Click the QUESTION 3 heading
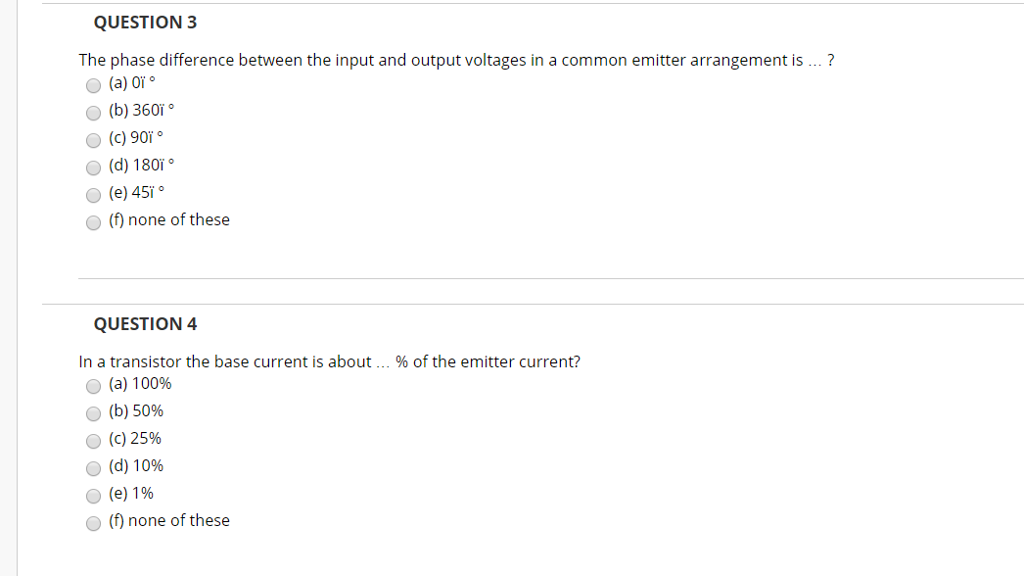The width and height of the screenshot is (1024, 576). pyautogui.click(x=145, y=22)
